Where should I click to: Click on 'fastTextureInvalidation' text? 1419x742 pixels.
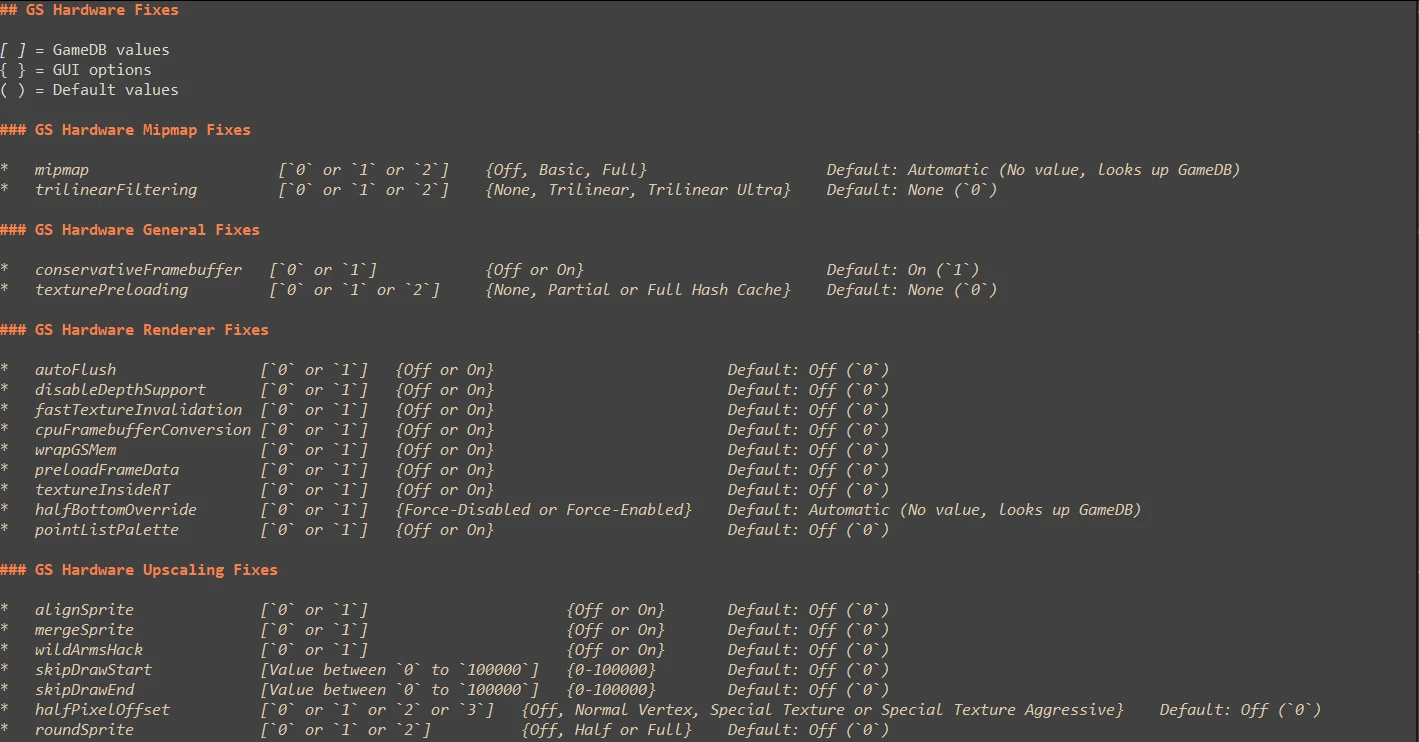[x=138, y=410]
